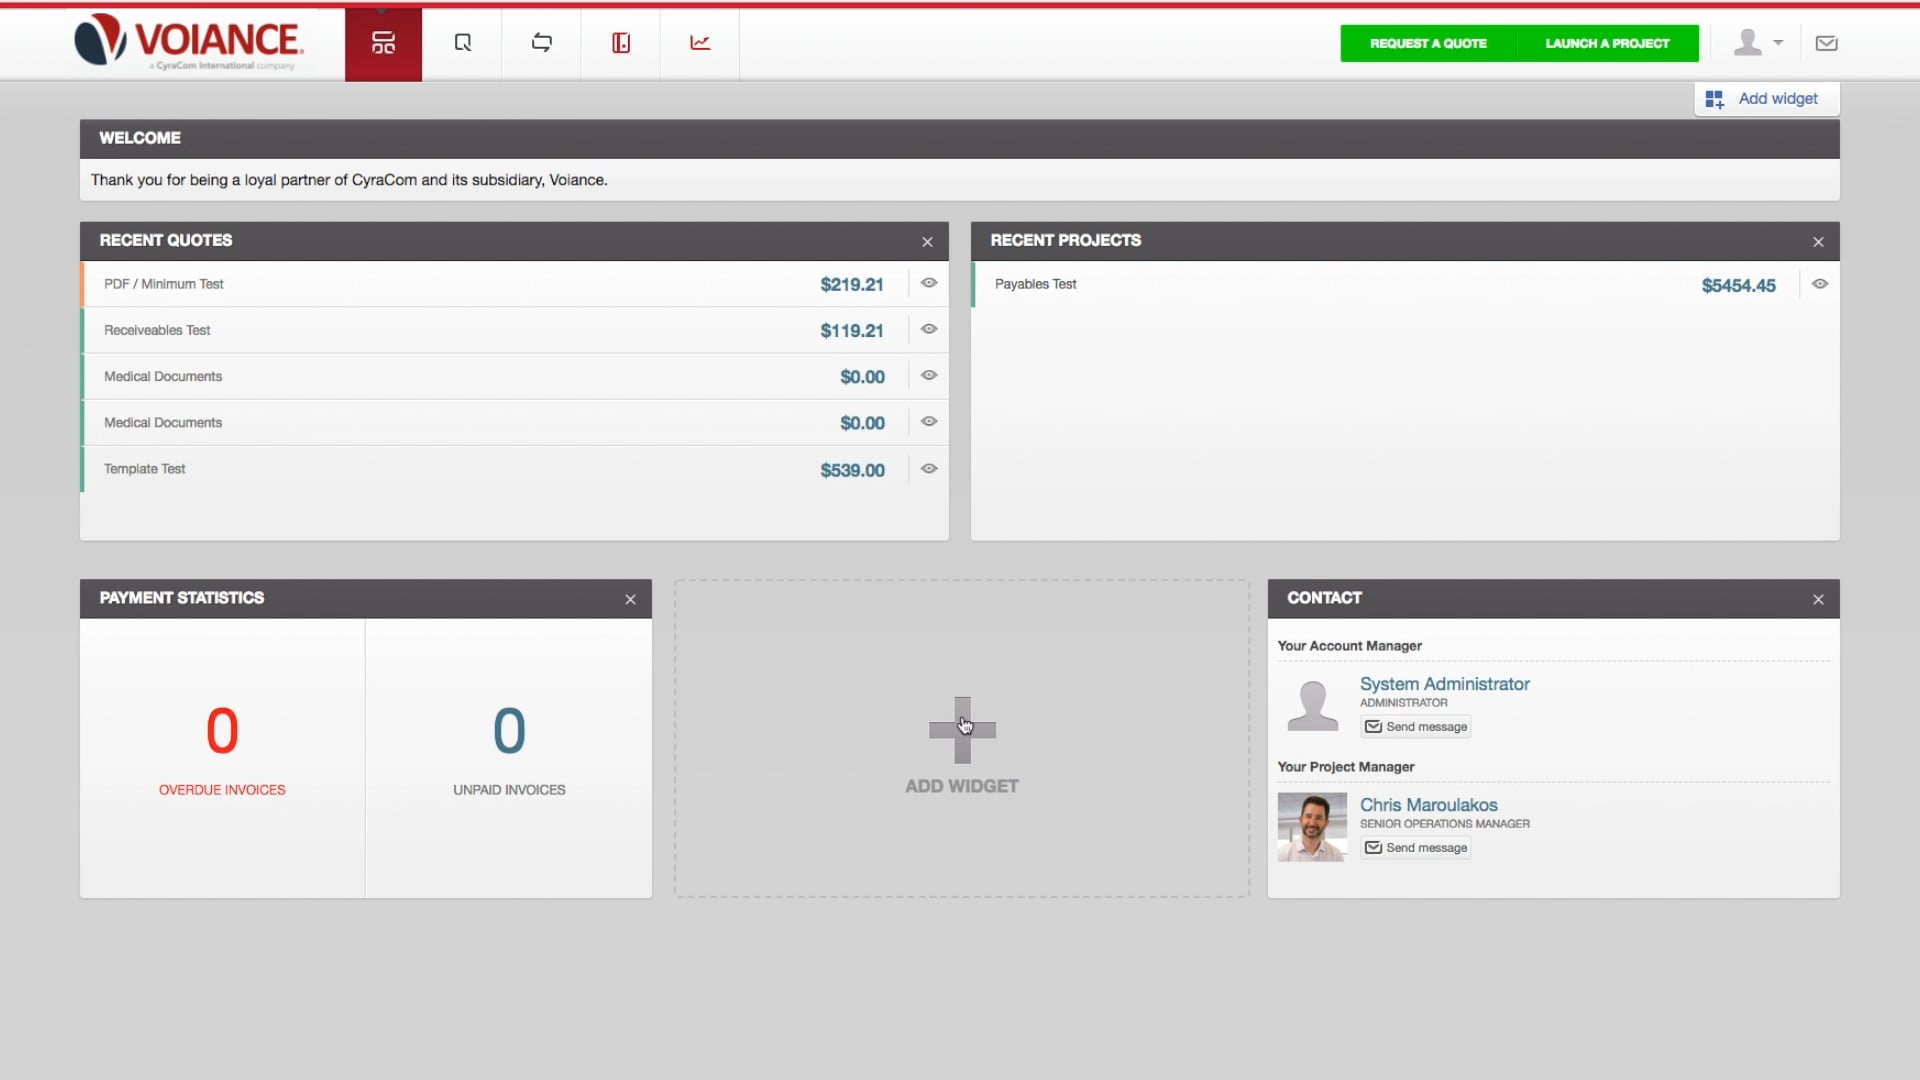Screen dimensions: 1920x1080
Task: Click the Add widget grid icon
Action: pyautogui.click(x=1714, y=99)
